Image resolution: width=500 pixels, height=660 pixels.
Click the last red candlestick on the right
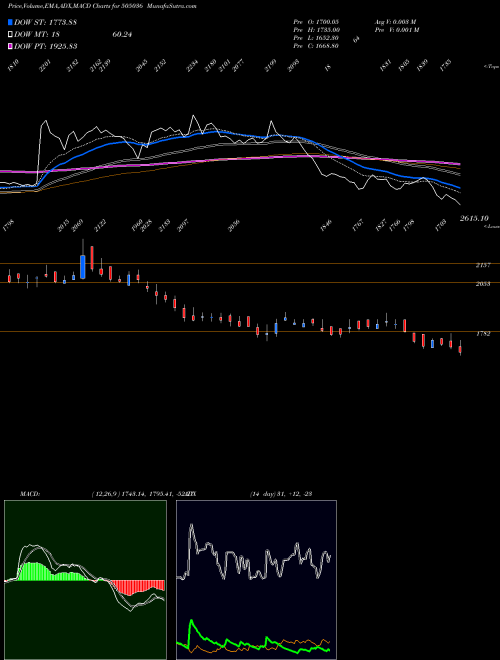pos(460,349)
